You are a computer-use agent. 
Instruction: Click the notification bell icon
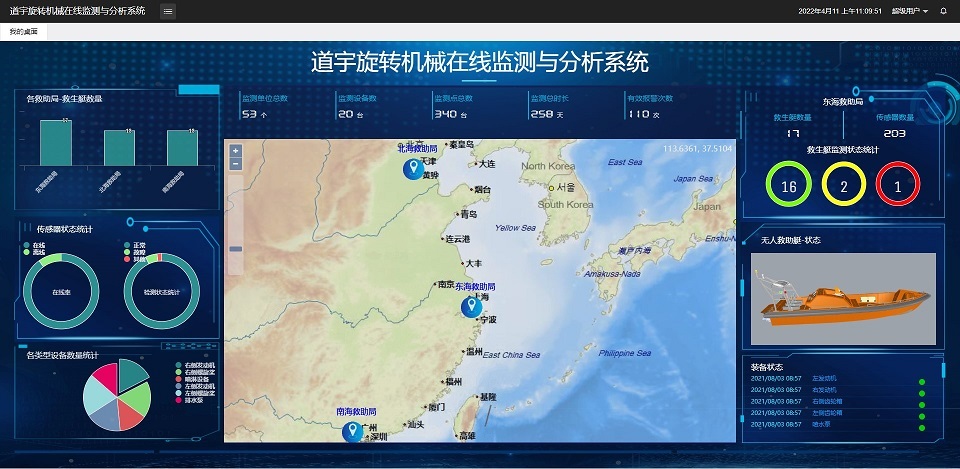tap(943, 11)
